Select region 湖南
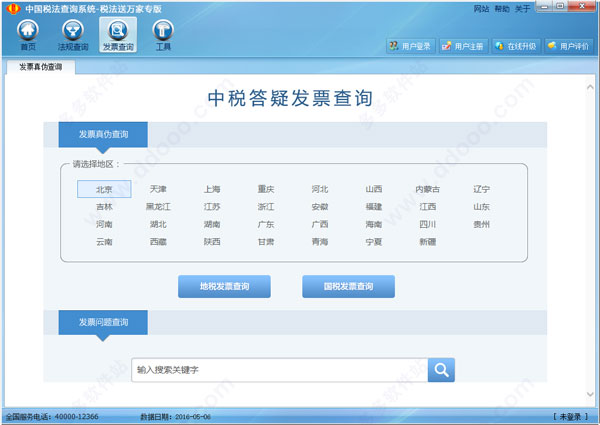This screenshot has width=600, height=425. pos(212,224)
